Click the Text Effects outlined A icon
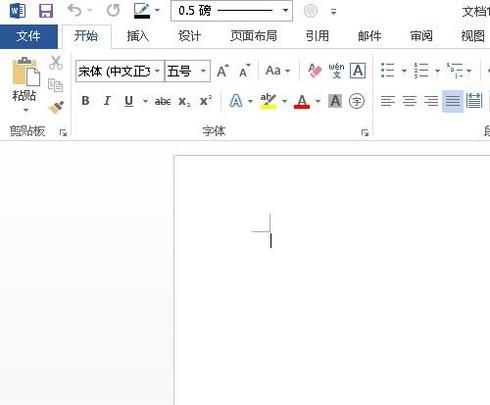Screen dimensions: 490x405 point(236,101)
